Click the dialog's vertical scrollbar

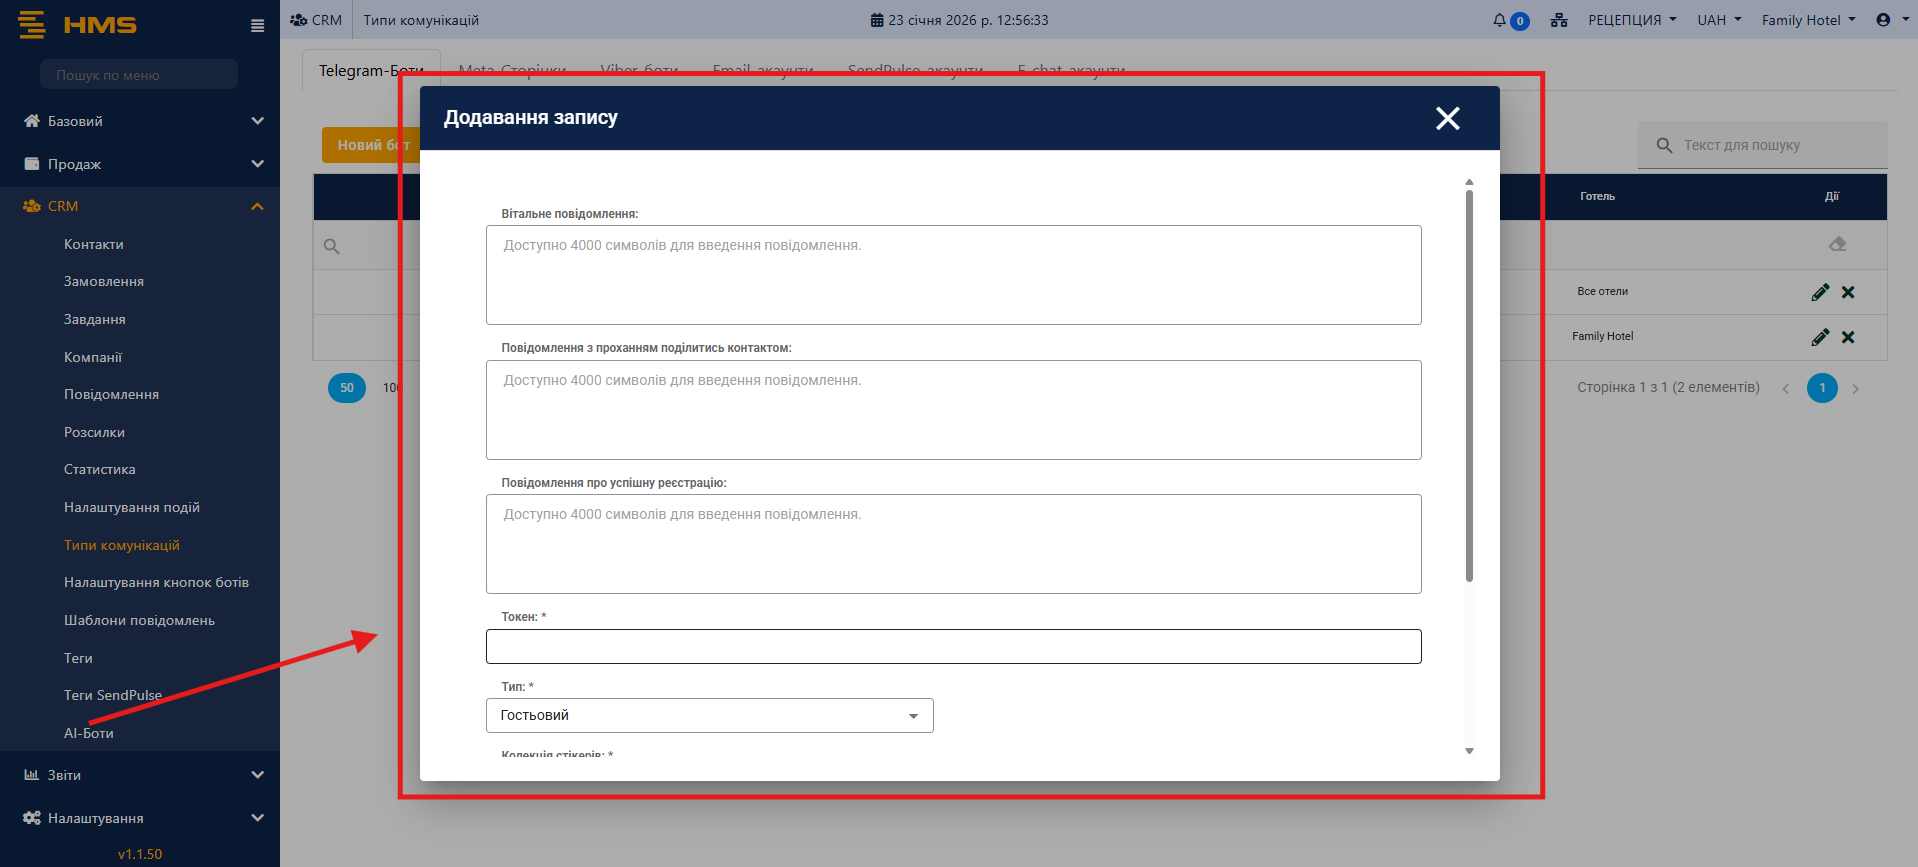tap(1469, 385)
